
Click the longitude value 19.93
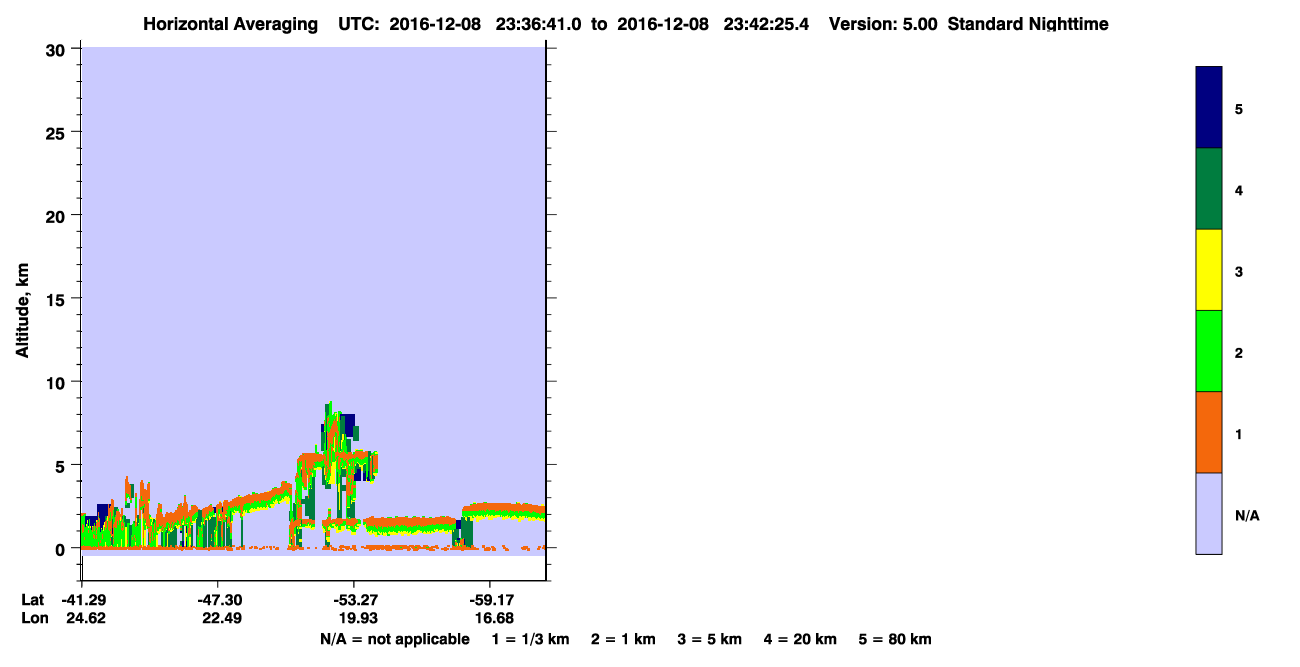[x=357, y=618]
